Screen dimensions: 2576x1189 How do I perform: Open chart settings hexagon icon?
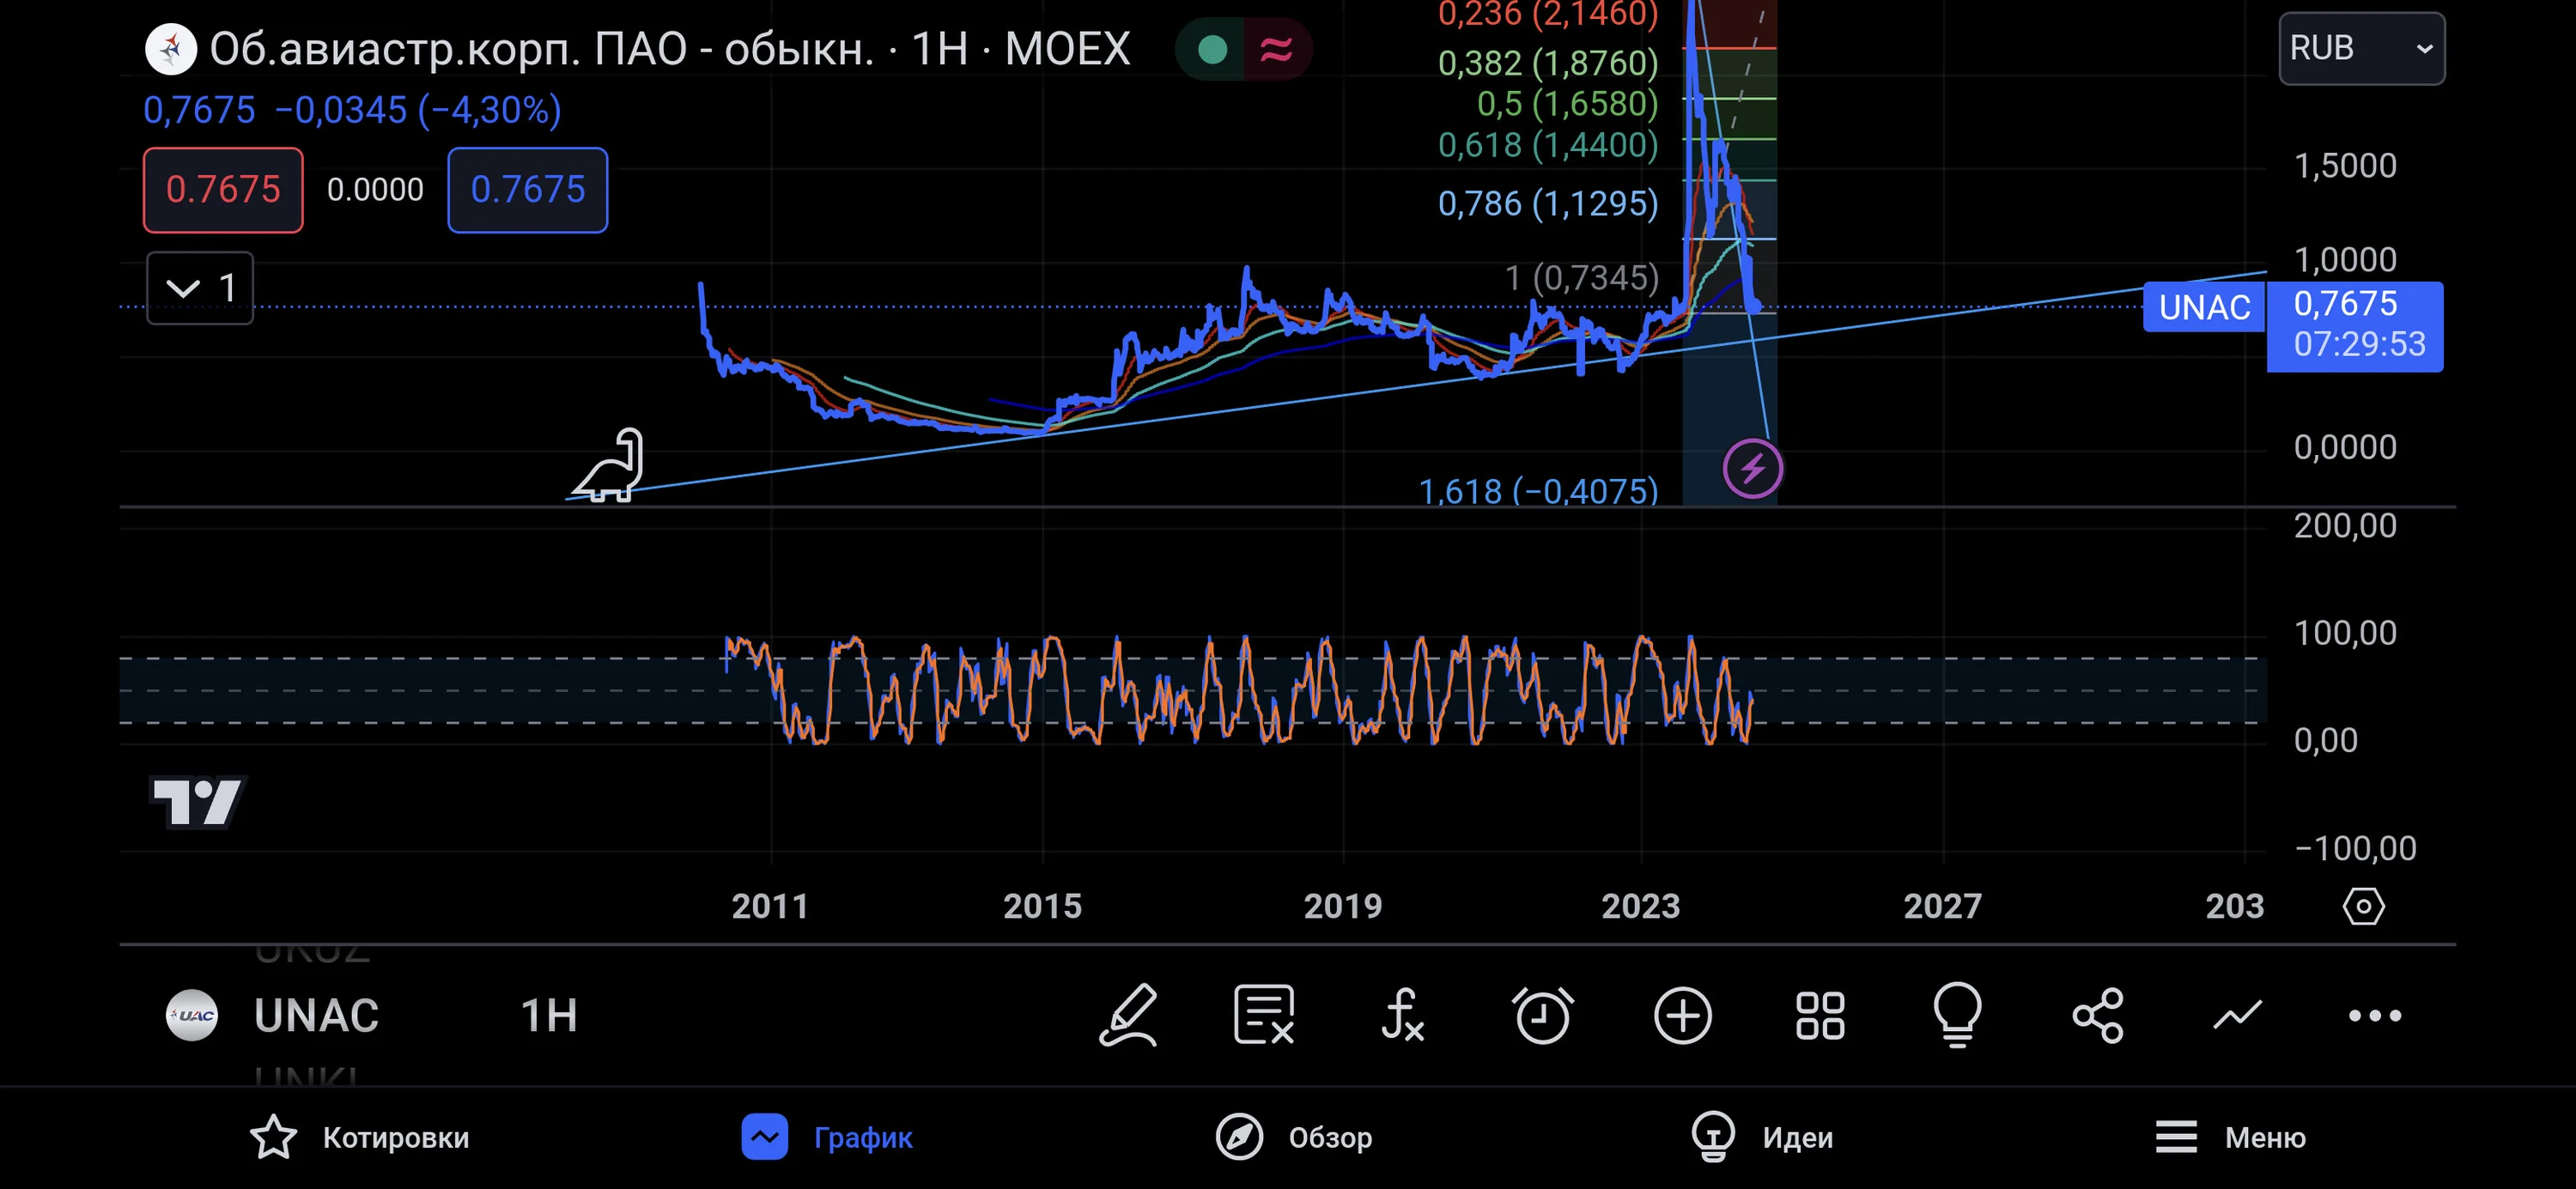click(x=2363, y=906)
